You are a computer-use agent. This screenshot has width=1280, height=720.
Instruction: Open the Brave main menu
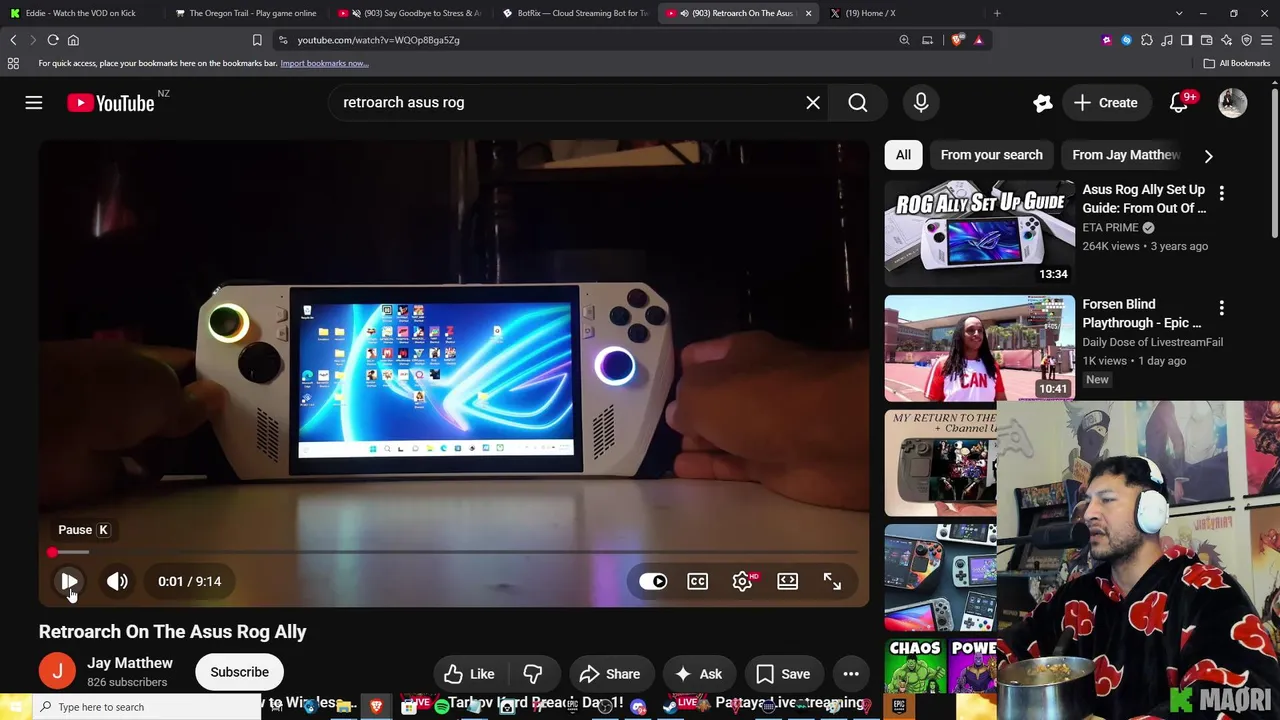[1266, 40]
